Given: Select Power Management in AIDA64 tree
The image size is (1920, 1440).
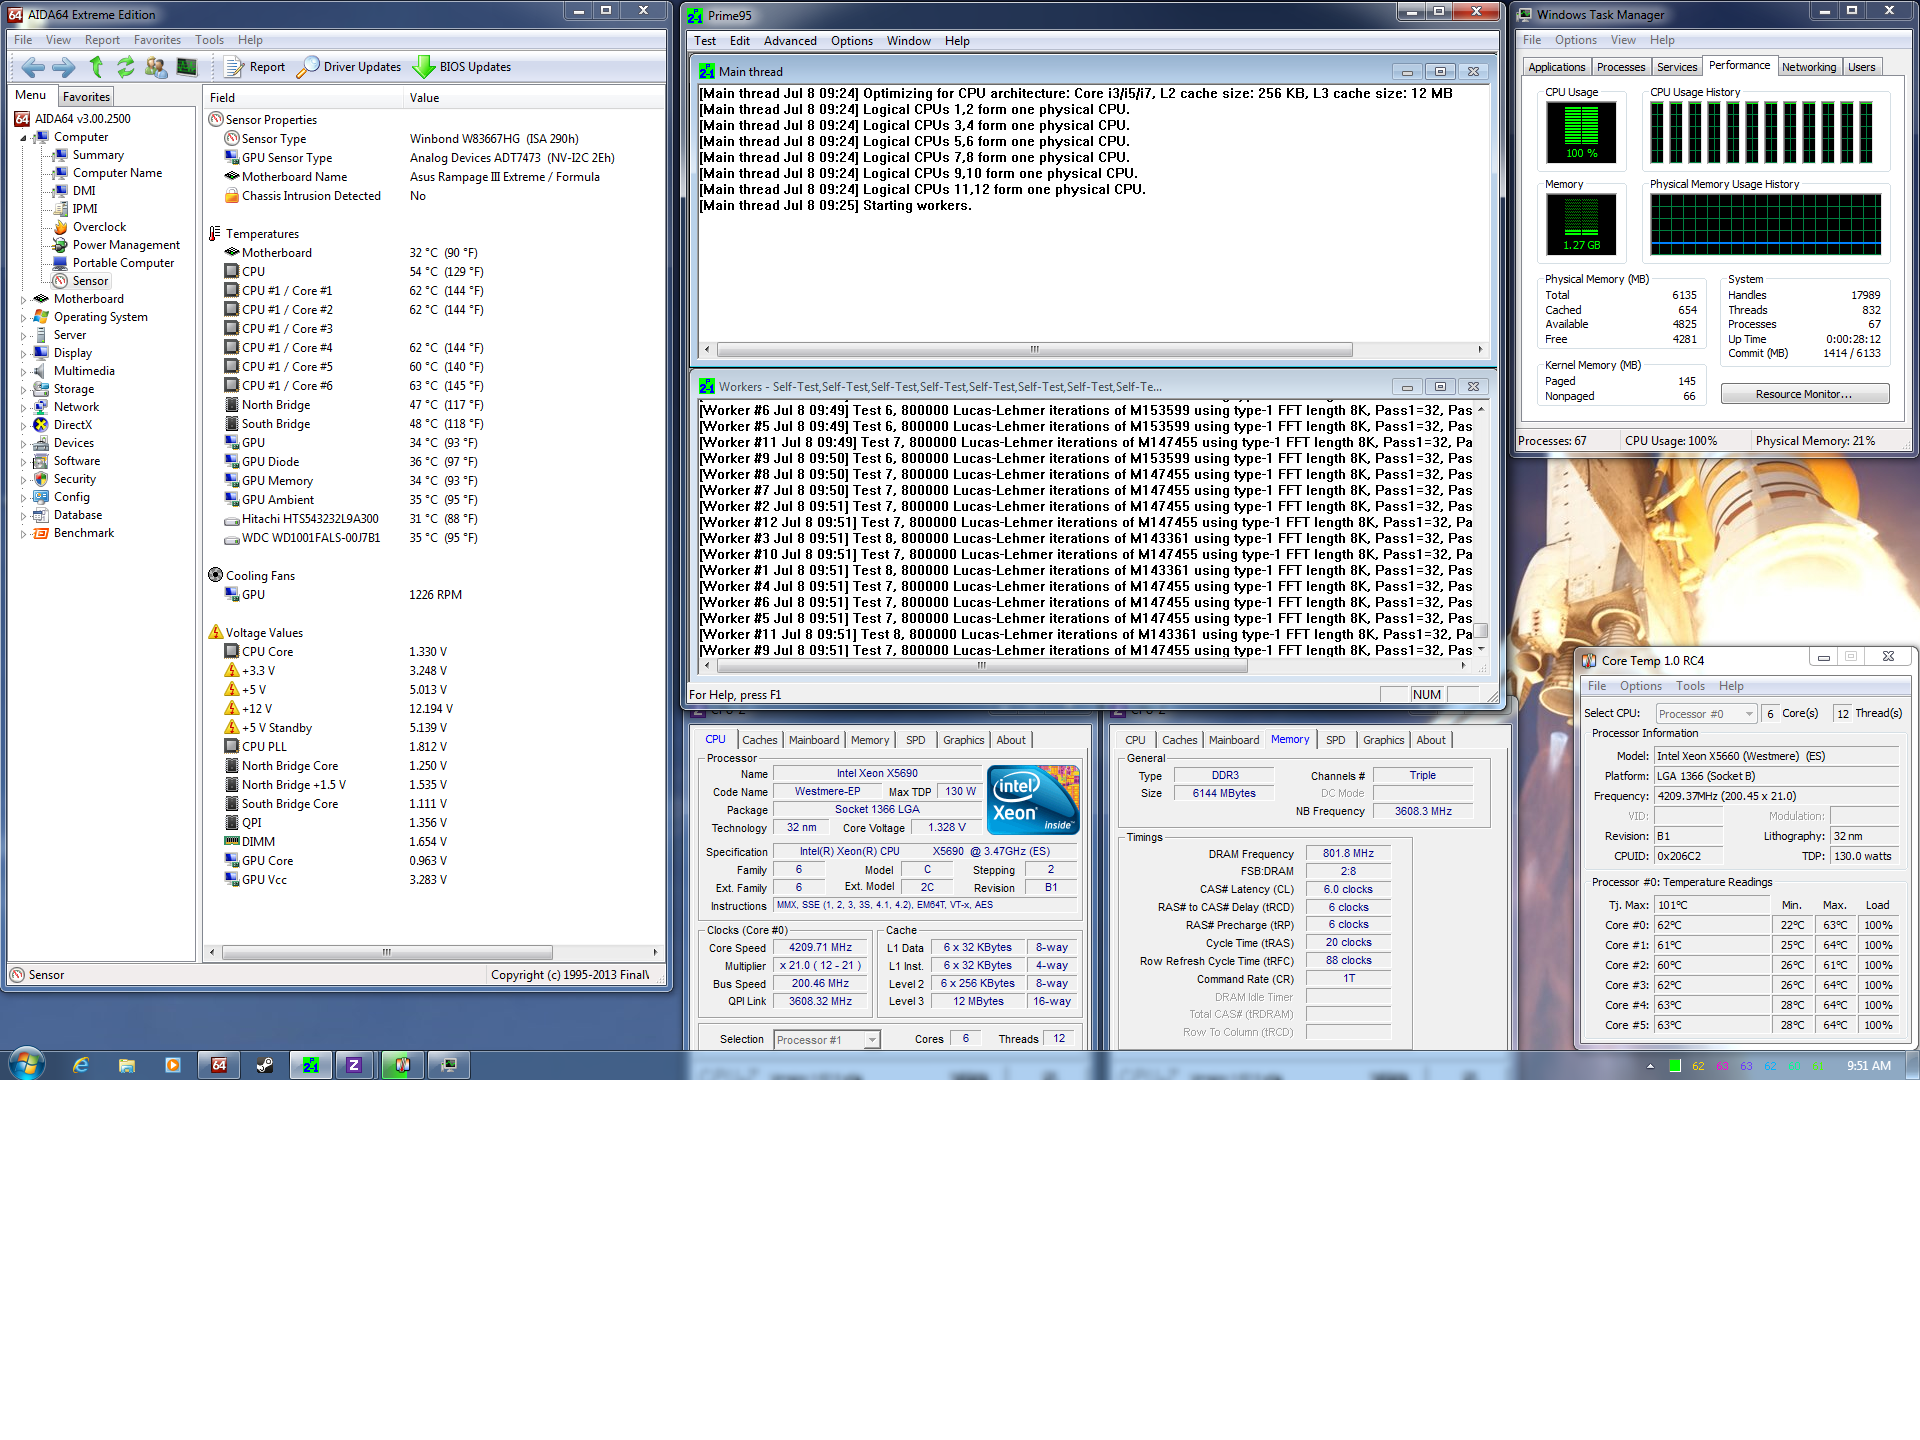Looking at the screenshot, I should point(126,245).
